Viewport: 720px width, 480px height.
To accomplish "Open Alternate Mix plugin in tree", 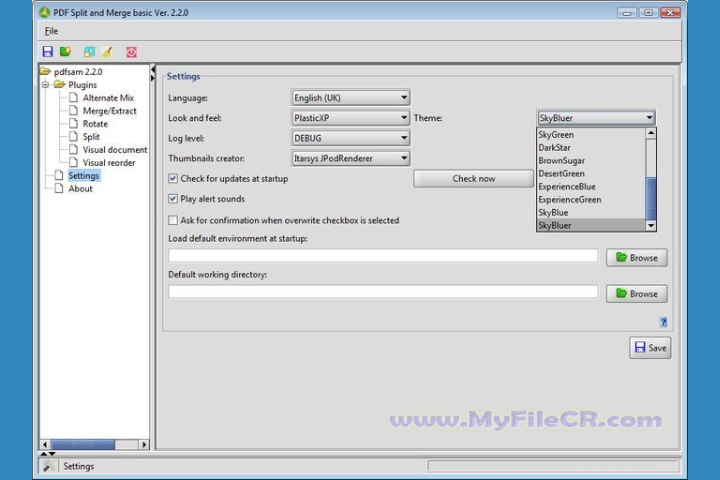I will pyautogui.click(x=108, y=97).
